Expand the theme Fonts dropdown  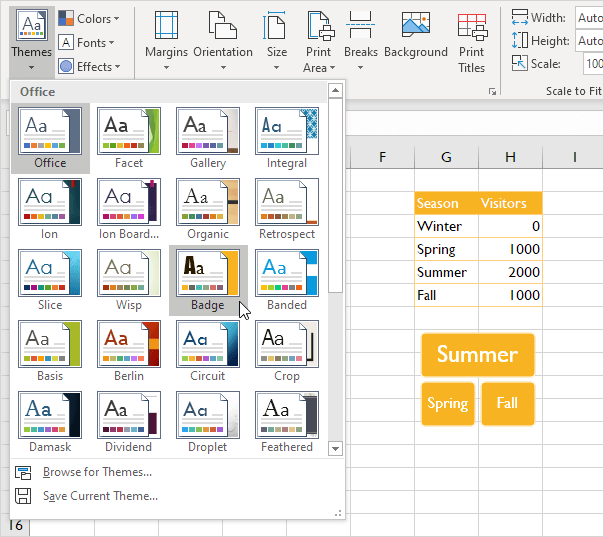(x=86, y=43)
